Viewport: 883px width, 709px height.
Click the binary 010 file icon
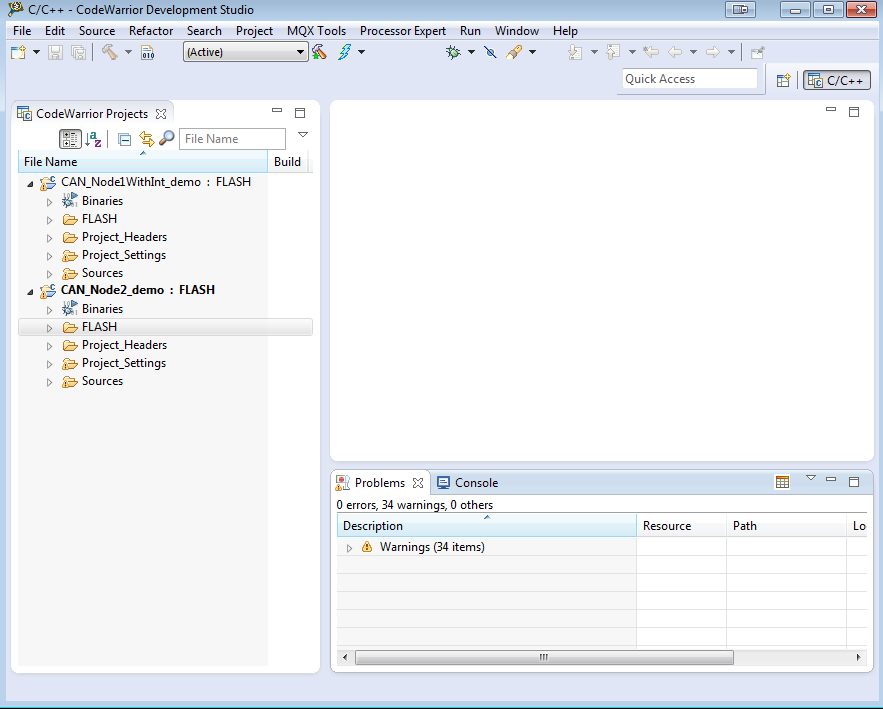148,52
